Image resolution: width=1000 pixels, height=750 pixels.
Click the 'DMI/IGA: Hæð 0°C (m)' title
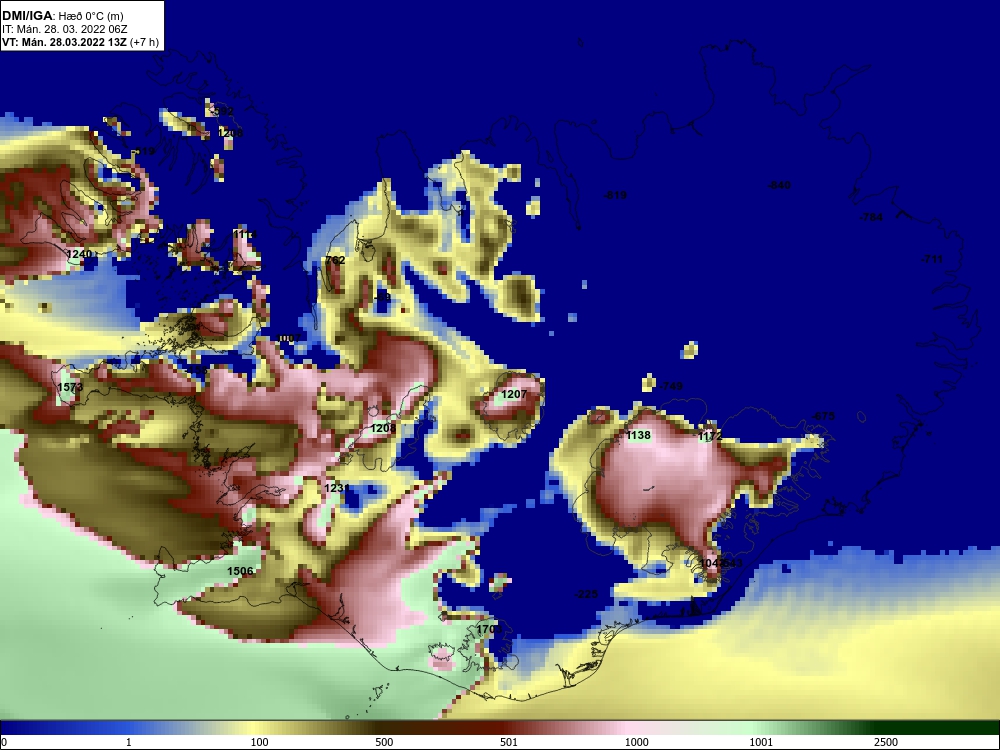63,16
